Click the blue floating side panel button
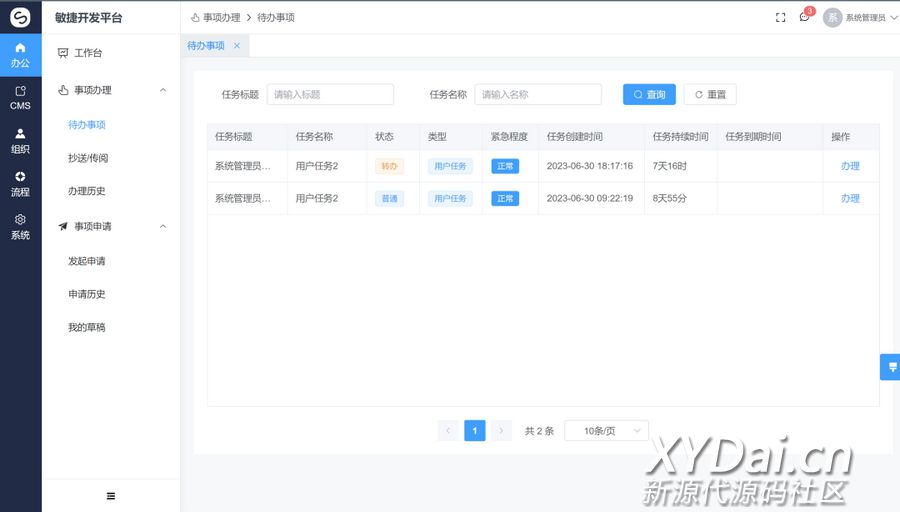Screen dimensions: 900x512 pos(889,367)
